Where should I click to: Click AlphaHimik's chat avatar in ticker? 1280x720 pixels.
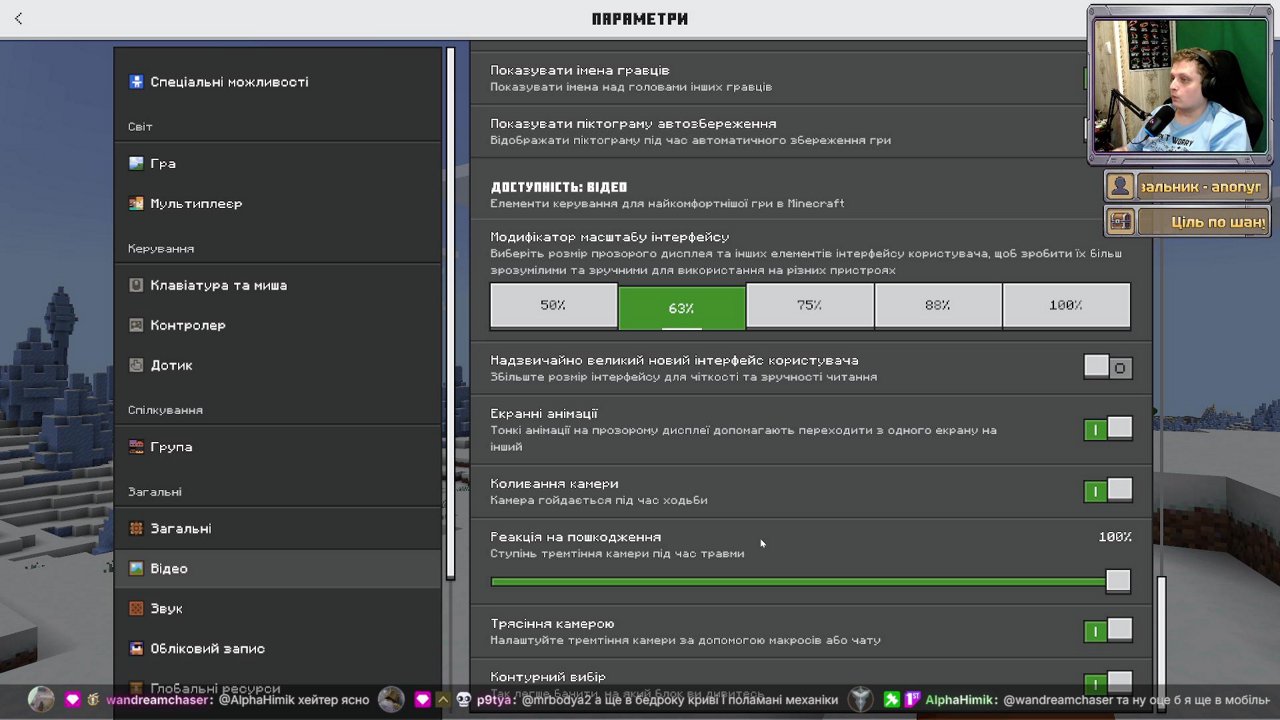point(861,700)
